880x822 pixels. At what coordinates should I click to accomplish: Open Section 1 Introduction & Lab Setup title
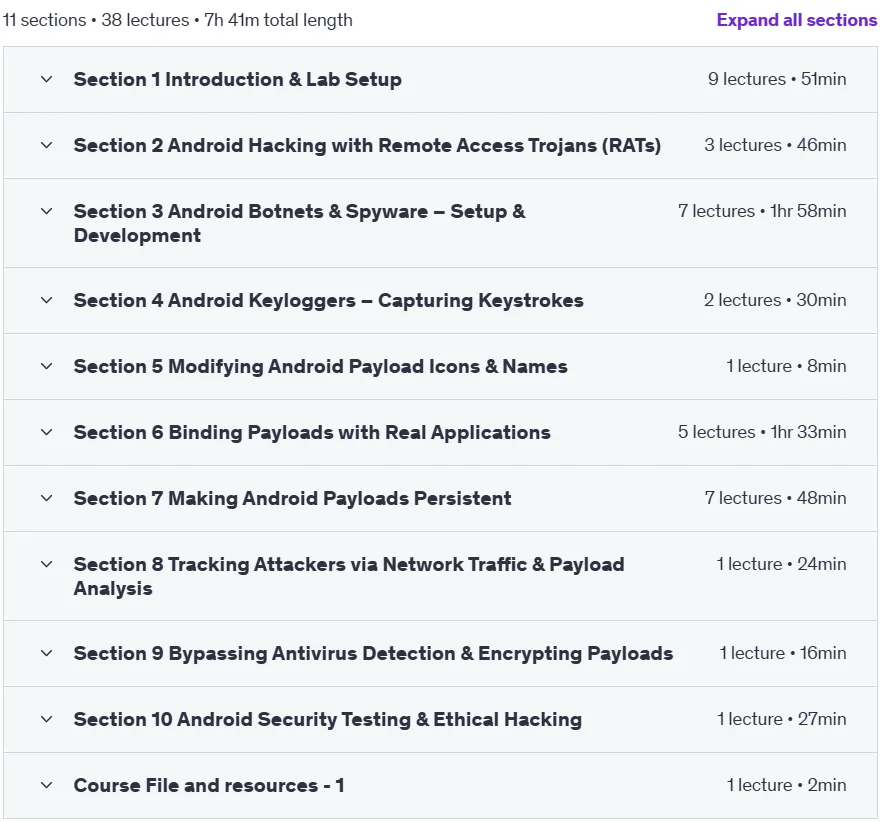(x=237, y=79)
